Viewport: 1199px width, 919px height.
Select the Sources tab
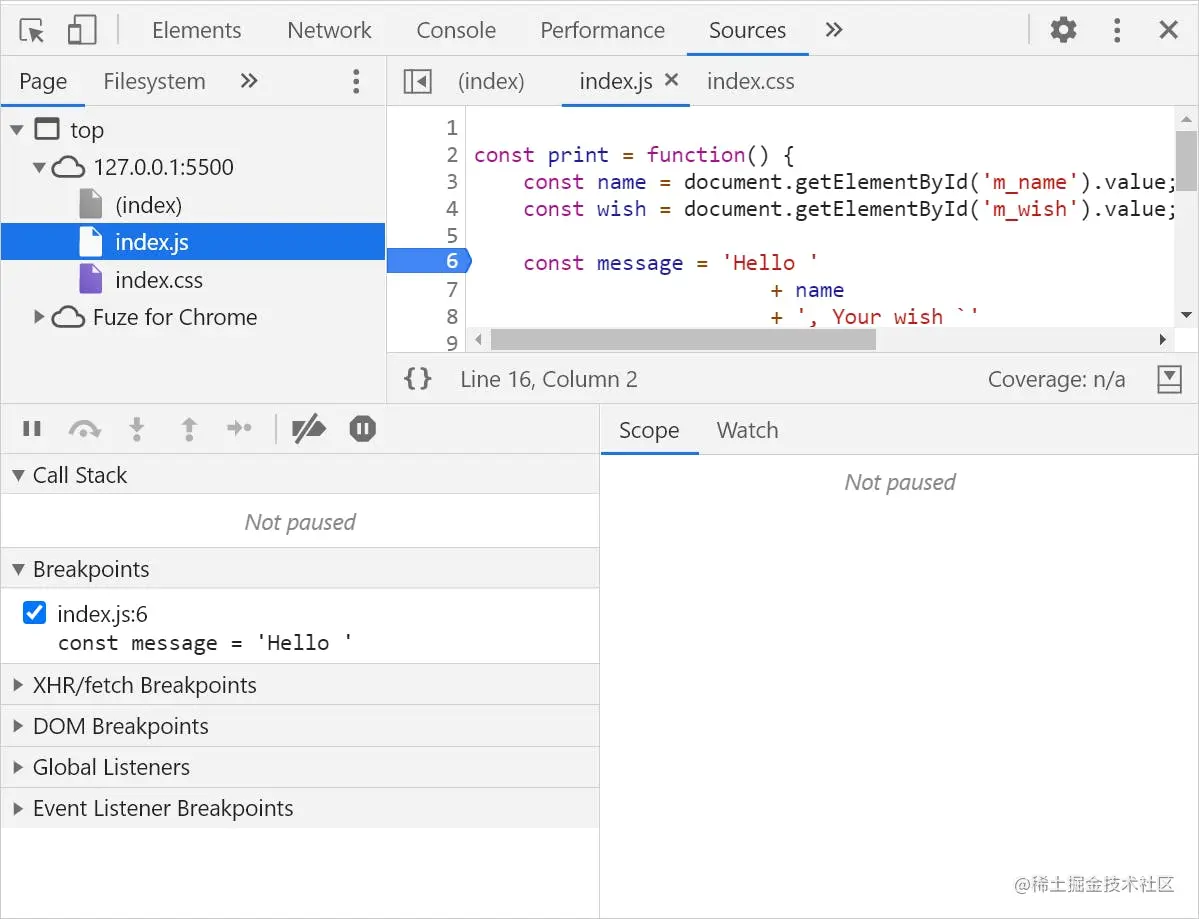747,30
